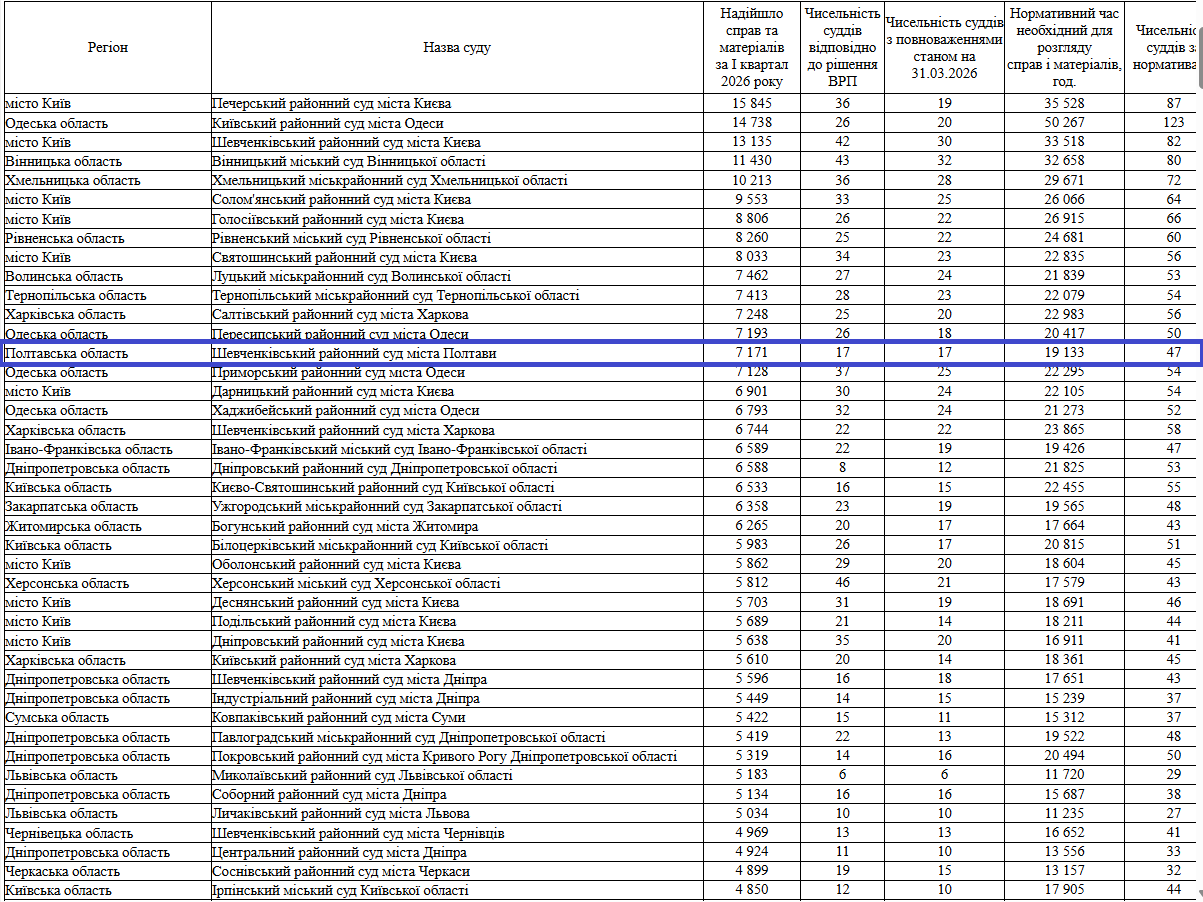Screen dimensions: 1203x902
Task: Click the "Нормативний час" column header
Action: click(x=1064, y=47)
